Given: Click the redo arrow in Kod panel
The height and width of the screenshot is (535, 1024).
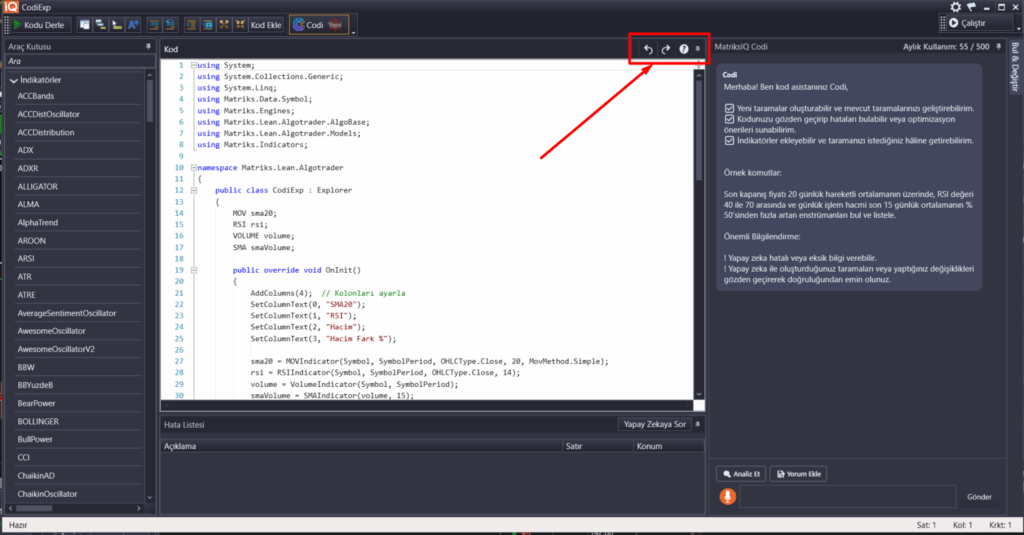Looking at the screenshot, I should (666, 49).
